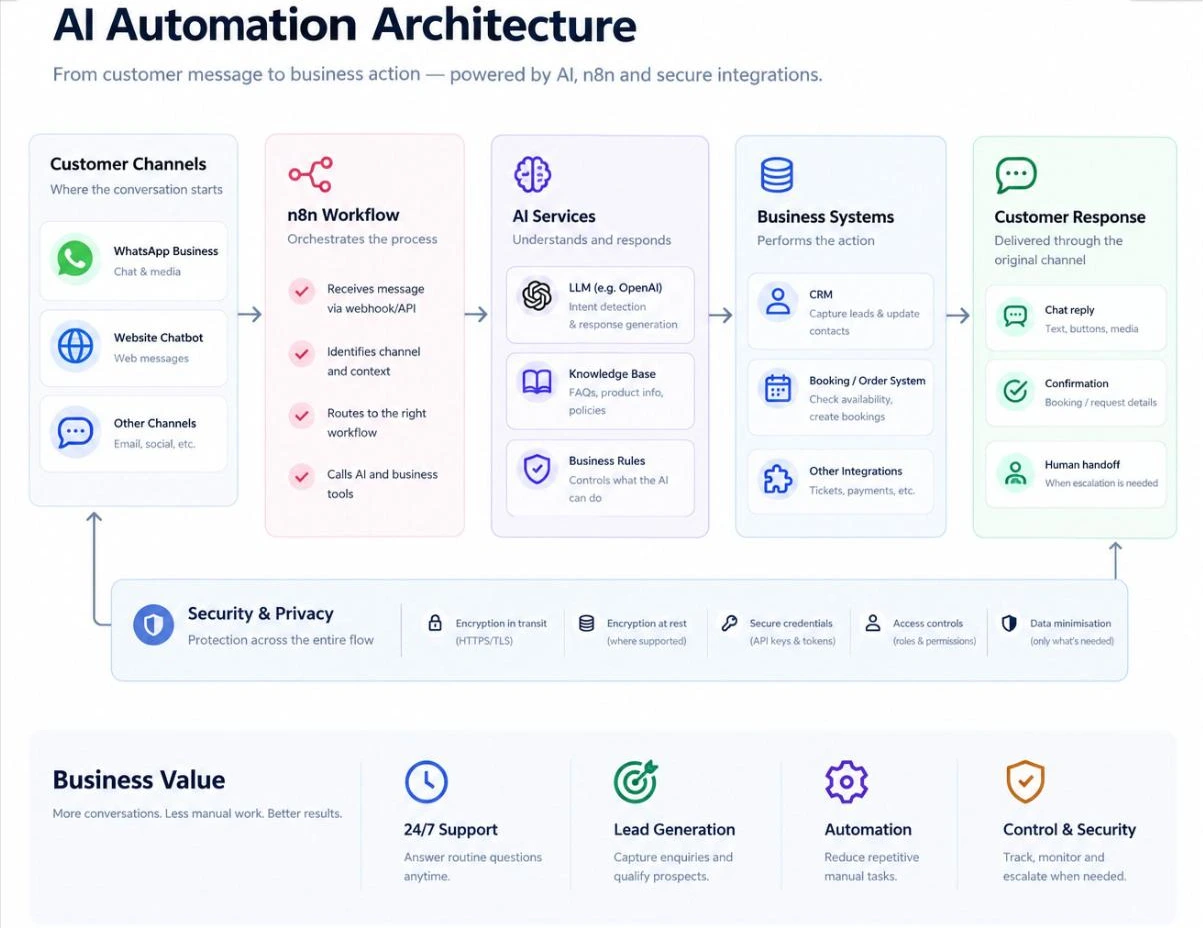The width and height of the screenshot is (1203, 928).
Task: Click the AI Services brain icon
Action: [x=532, y=174]
